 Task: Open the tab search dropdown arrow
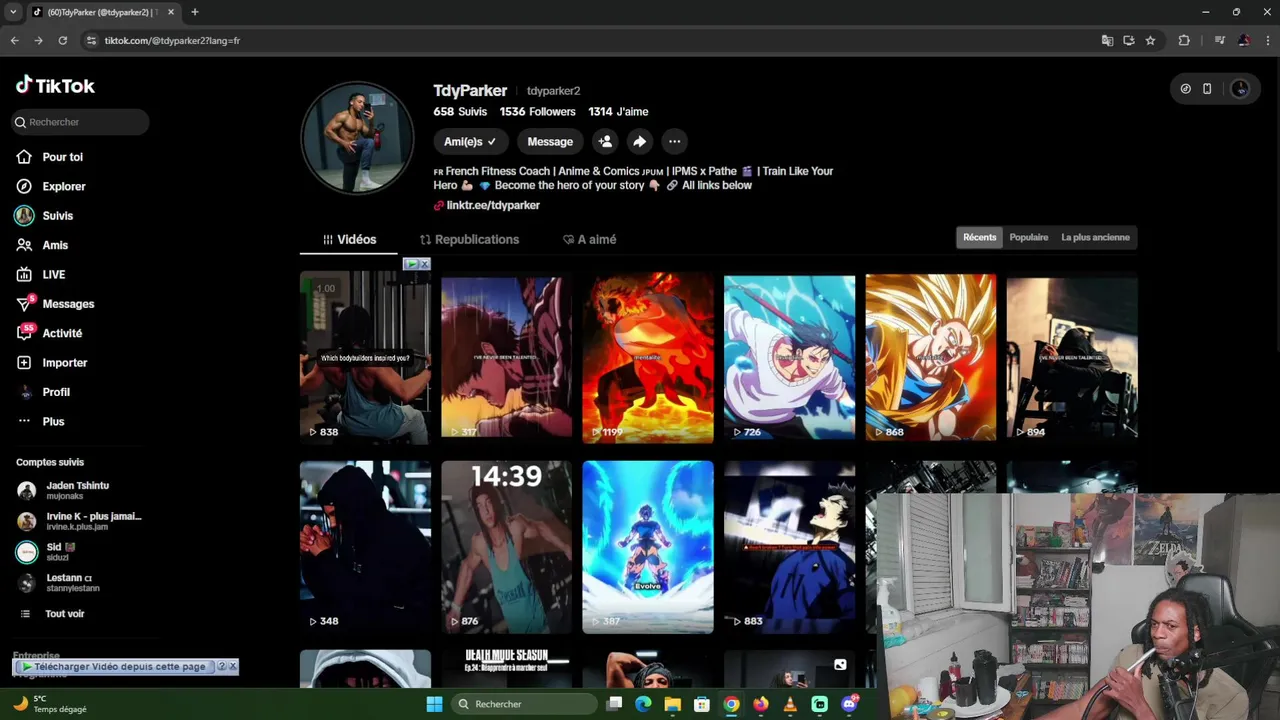[13, 12]
